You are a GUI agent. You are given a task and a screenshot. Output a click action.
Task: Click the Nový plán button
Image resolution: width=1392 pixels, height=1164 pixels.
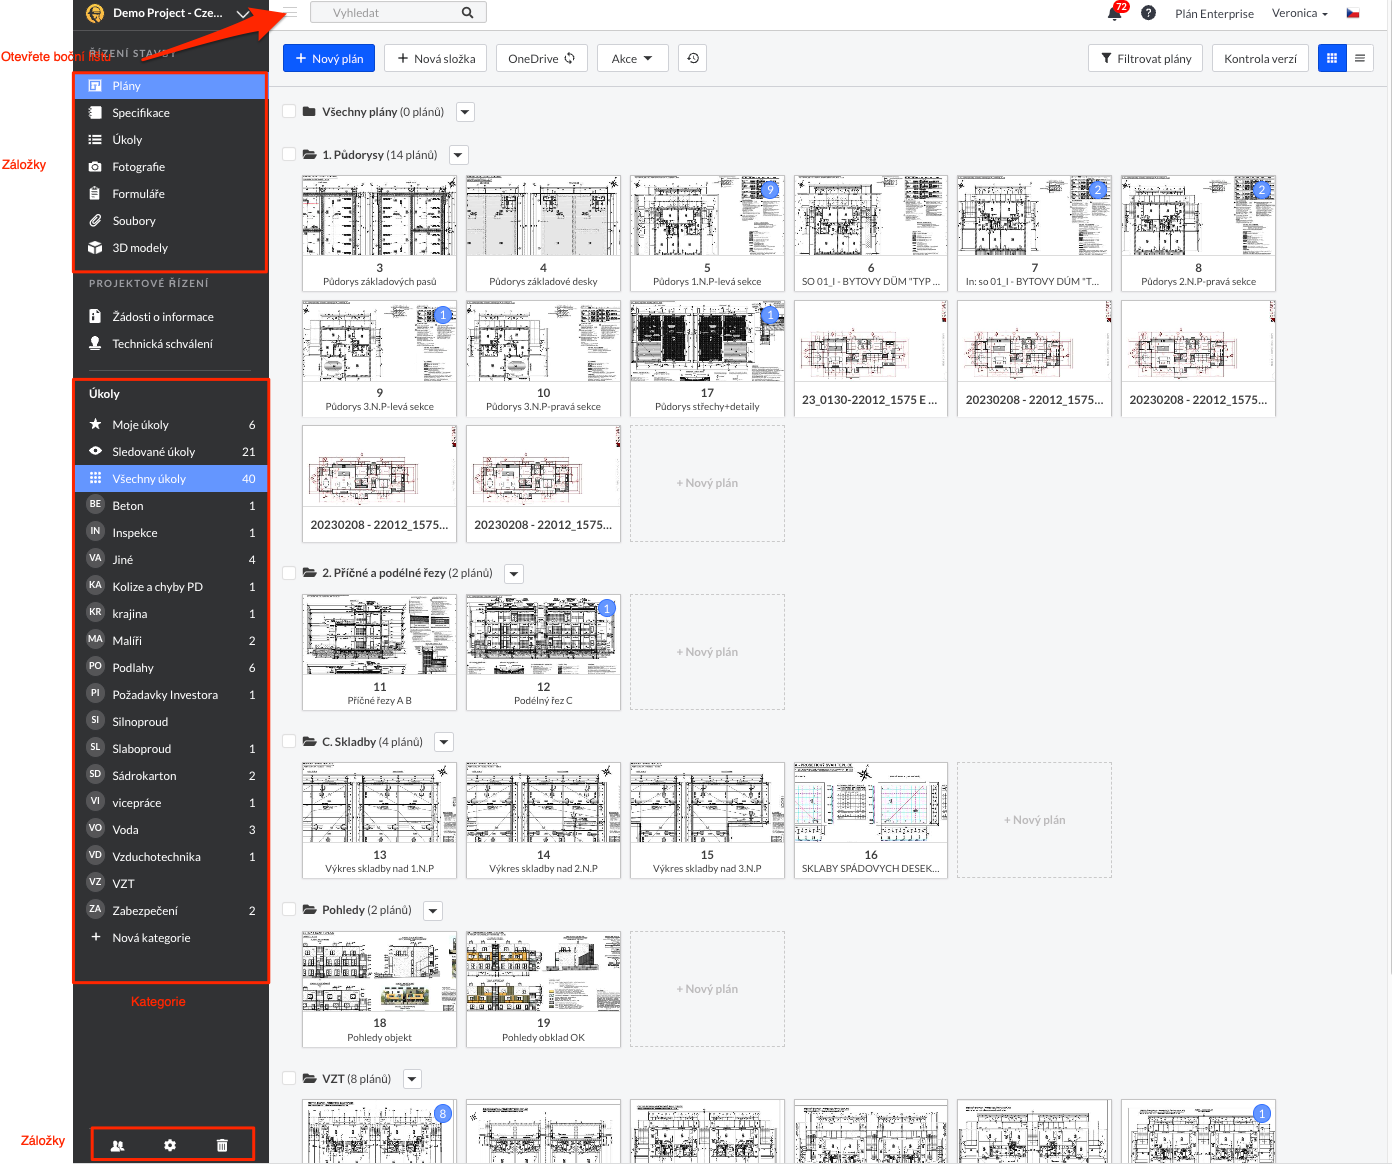pyautogui.click(x=329, y=58)
